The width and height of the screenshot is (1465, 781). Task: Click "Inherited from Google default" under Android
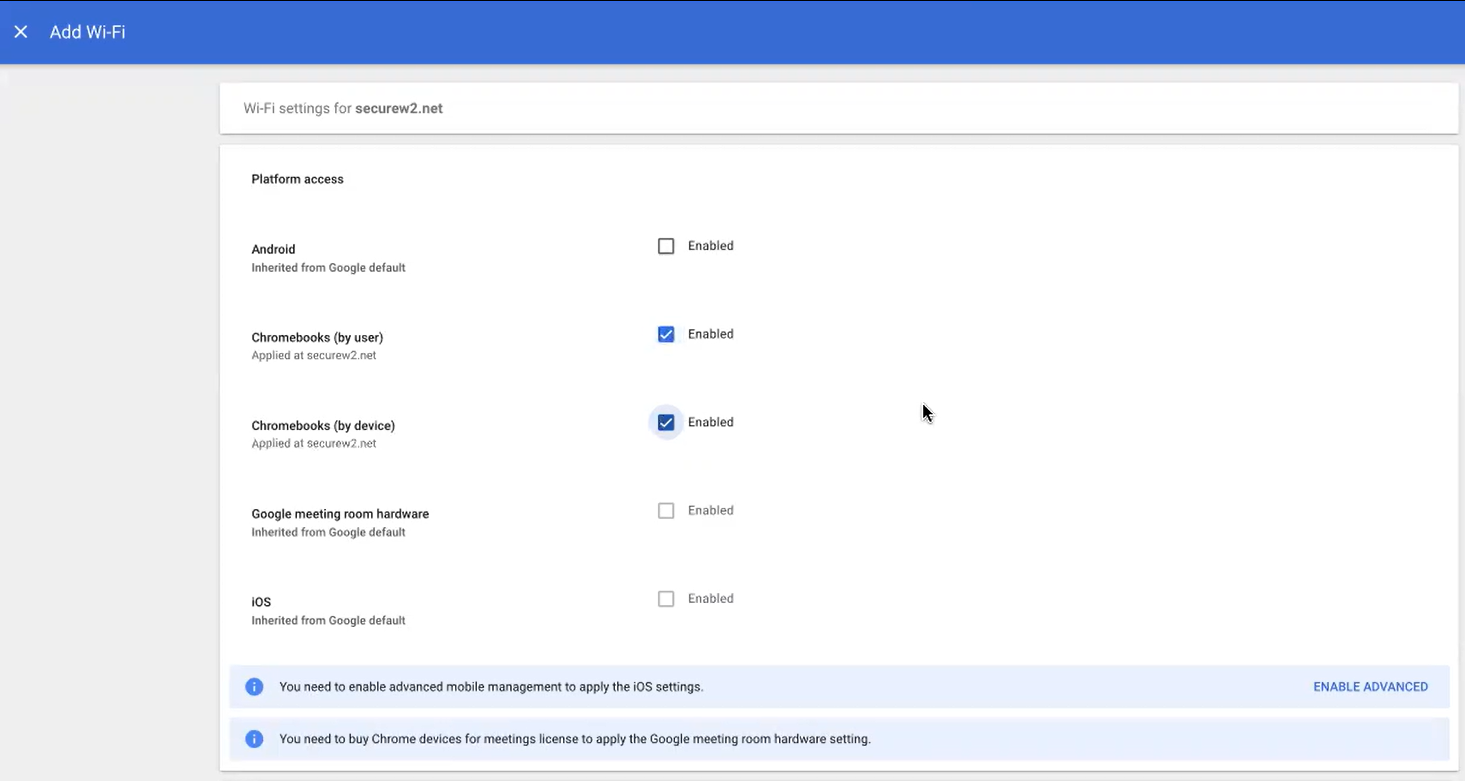point(328,268)
